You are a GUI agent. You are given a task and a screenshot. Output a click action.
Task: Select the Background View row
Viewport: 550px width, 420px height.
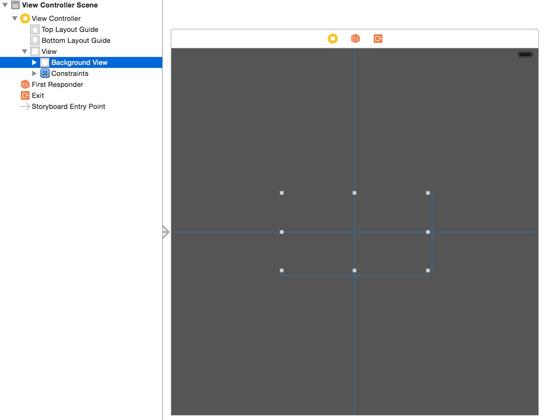[81, 62]
